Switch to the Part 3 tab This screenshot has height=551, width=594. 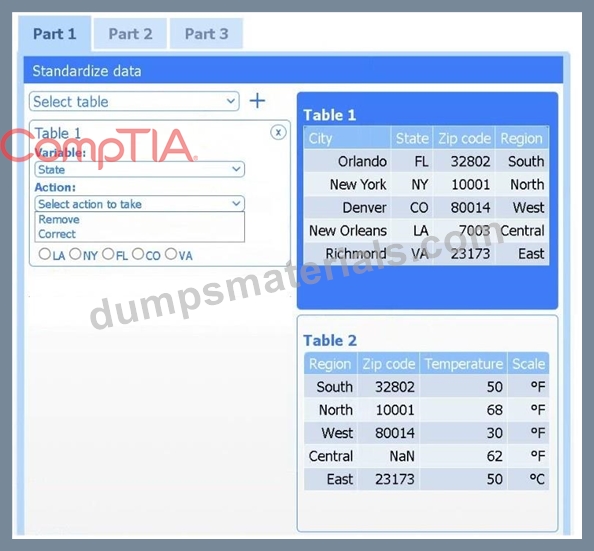pos(206,34)
